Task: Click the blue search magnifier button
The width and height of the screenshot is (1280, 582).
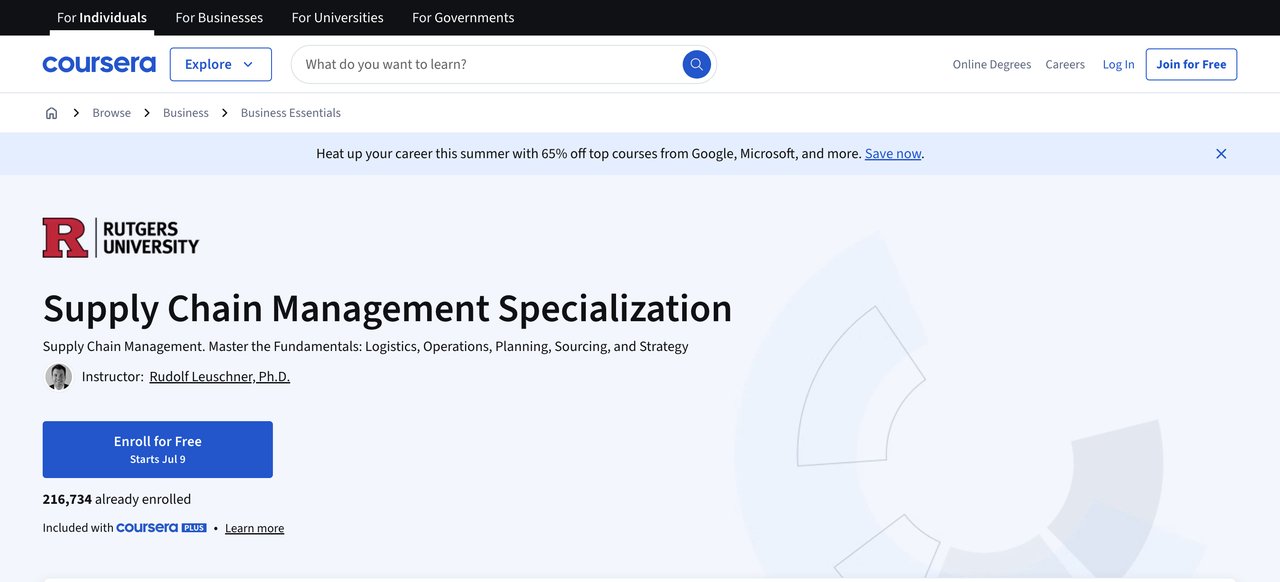Action: pos(697,64)
